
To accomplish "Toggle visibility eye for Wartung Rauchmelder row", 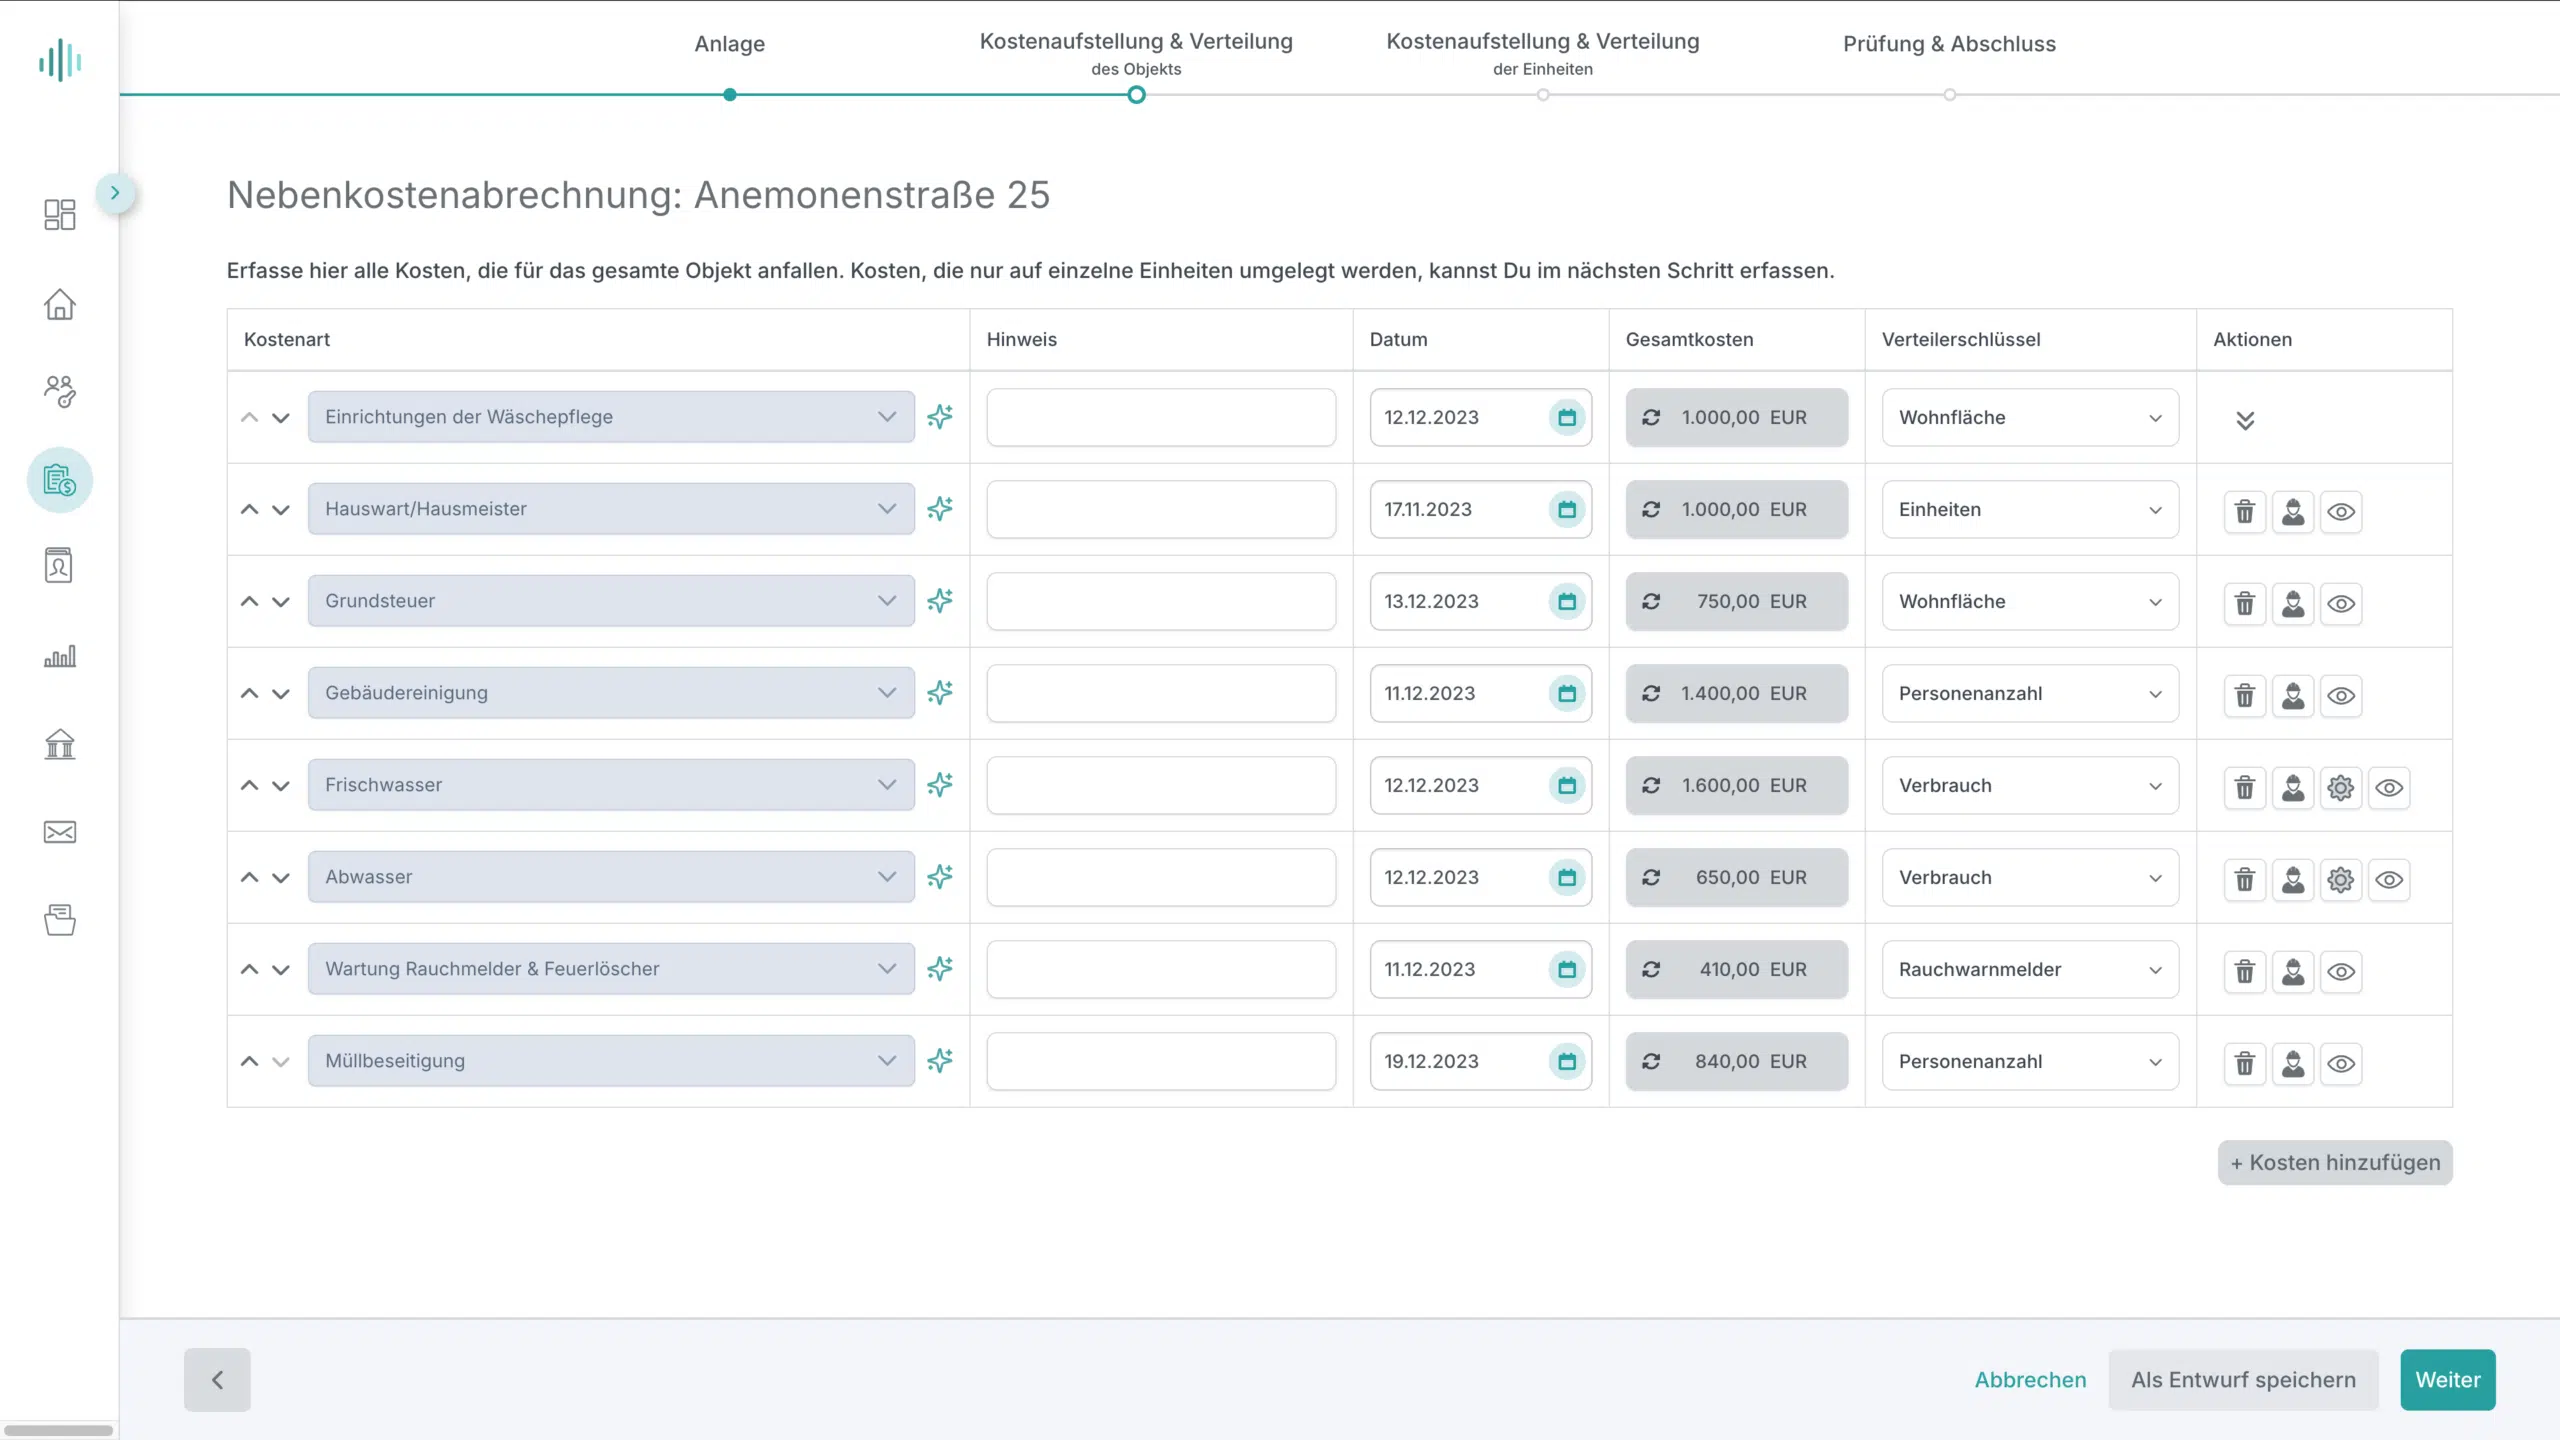I will [x=2341, y=971].
